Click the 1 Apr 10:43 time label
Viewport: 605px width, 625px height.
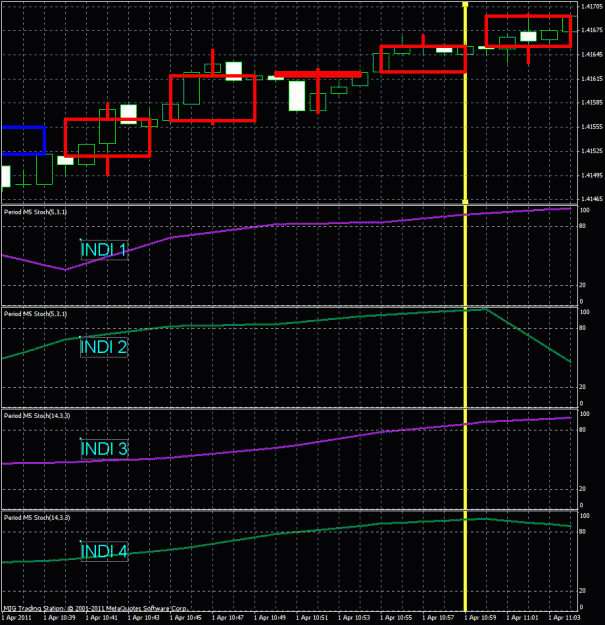coord(144,618)
